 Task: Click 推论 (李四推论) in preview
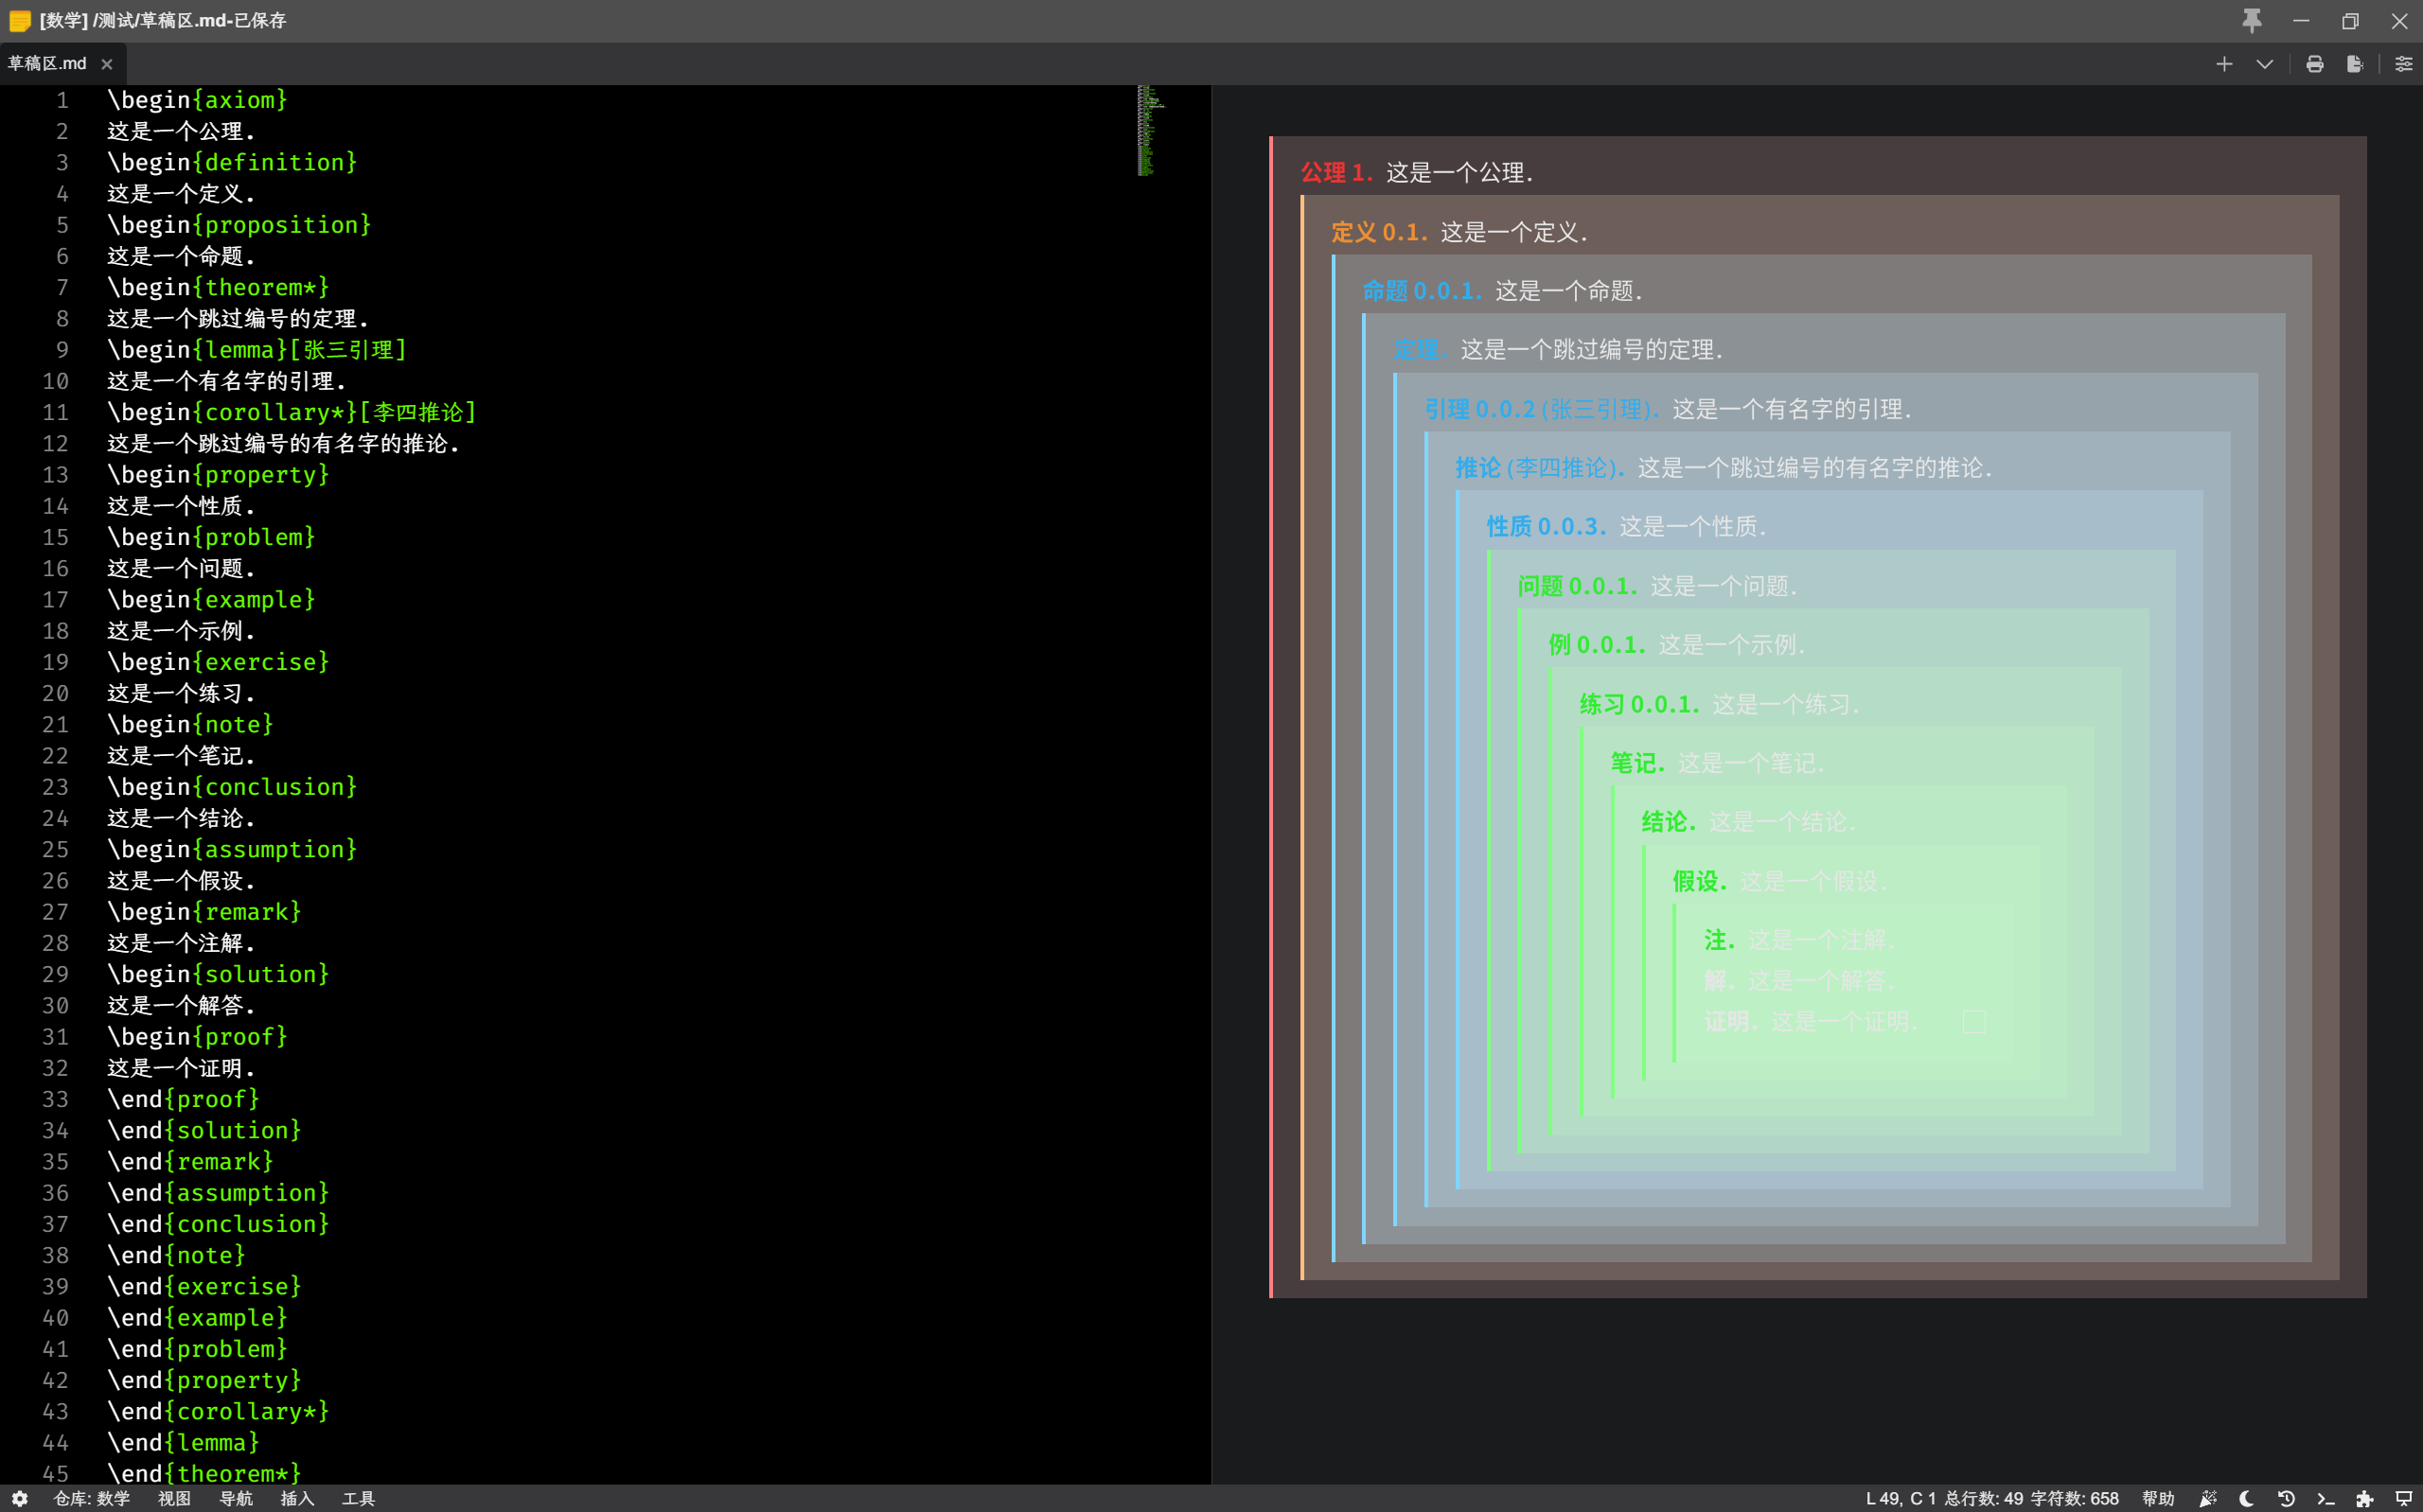pos(1540,468)
